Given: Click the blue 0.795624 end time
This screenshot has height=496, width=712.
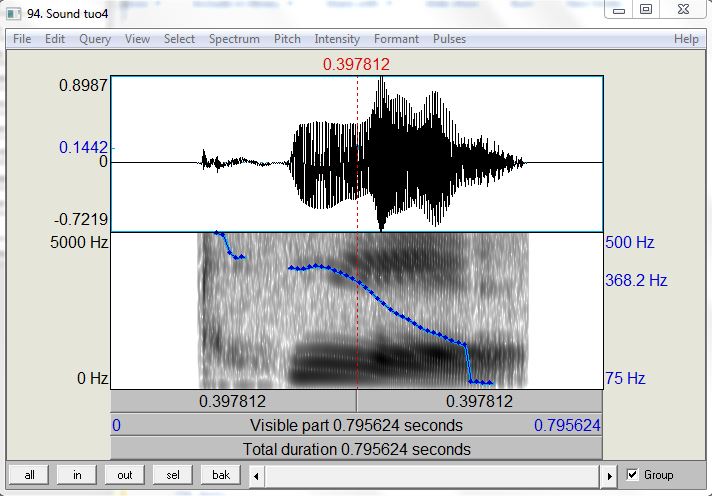Looking at the screenshot, I should [567, 425].
